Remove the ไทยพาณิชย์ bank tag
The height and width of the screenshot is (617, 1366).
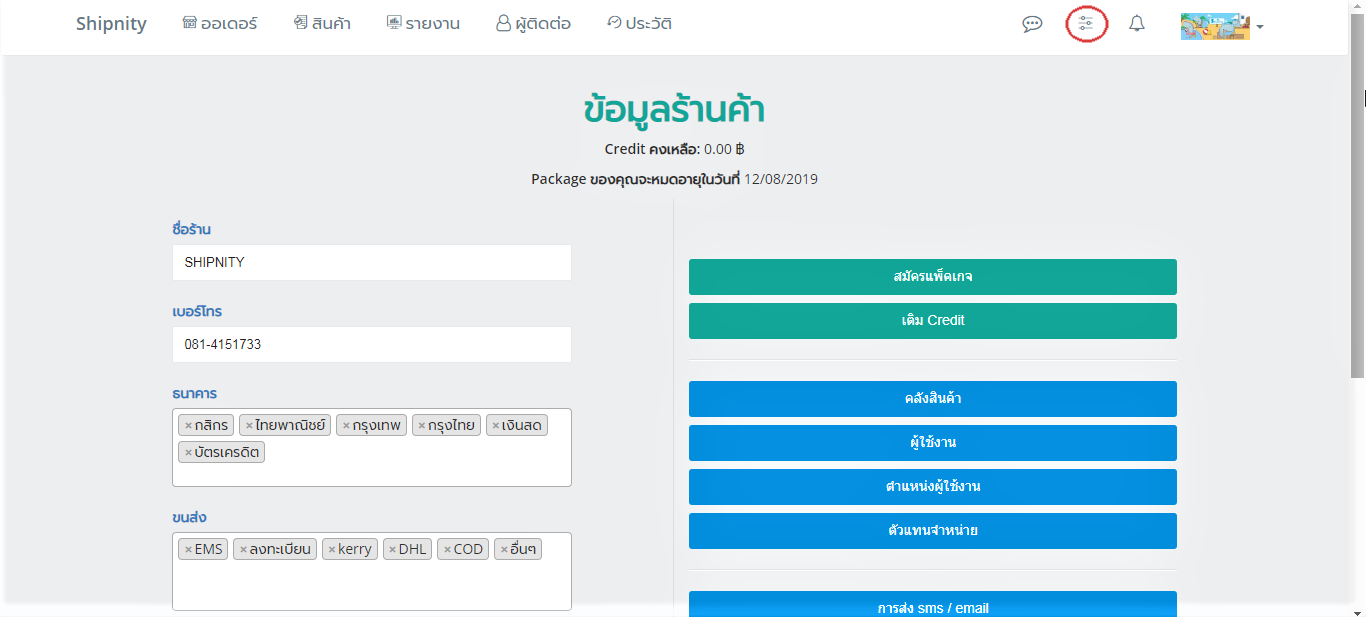(249, 426)
